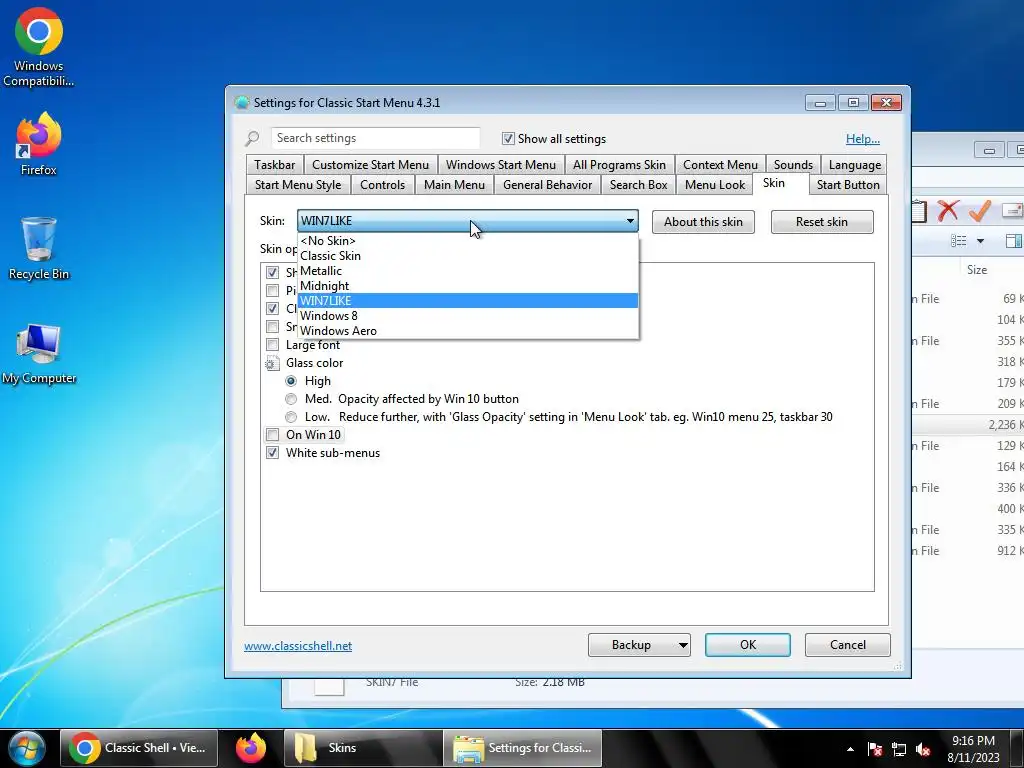Click the Reset skin button
The image size is (1024, 768).
(x=822, y=222)
